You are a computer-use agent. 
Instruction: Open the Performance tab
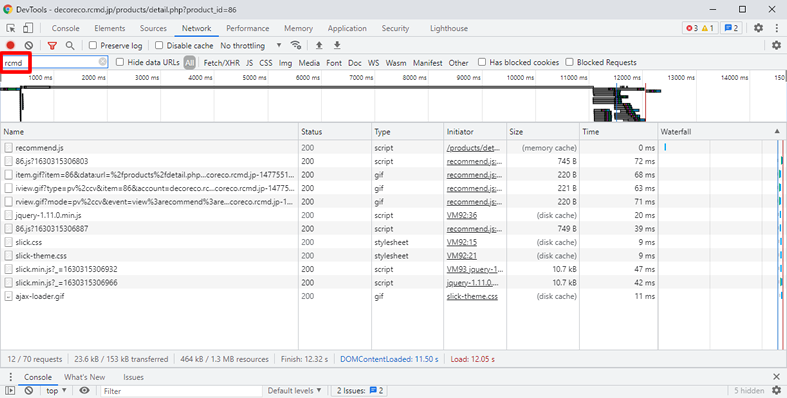tap(247, 28)
